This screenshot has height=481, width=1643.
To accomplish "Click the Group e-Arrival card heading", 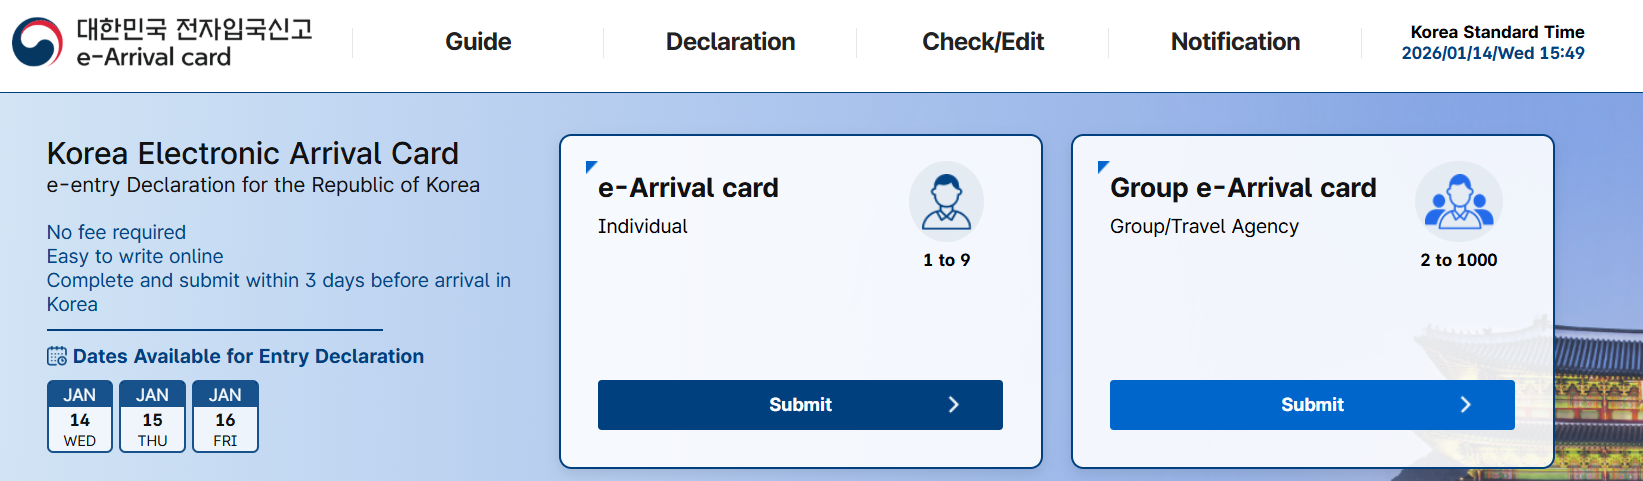I will 1243,188.
